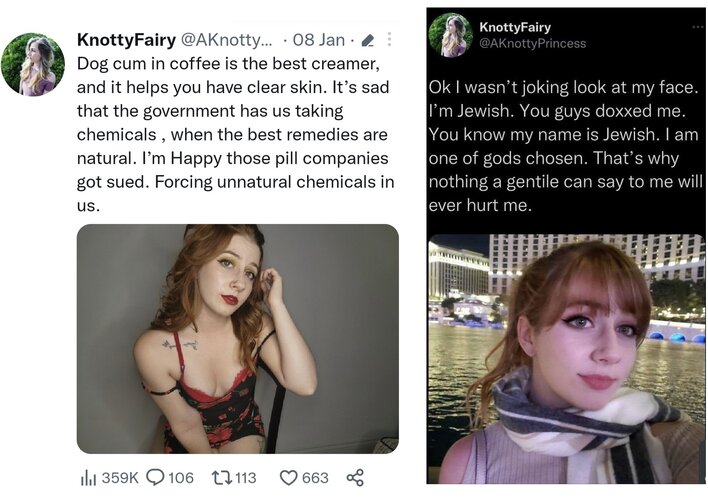
Task: Click the KnottyFairy name on the dark tweet
Action: (515, 27)
